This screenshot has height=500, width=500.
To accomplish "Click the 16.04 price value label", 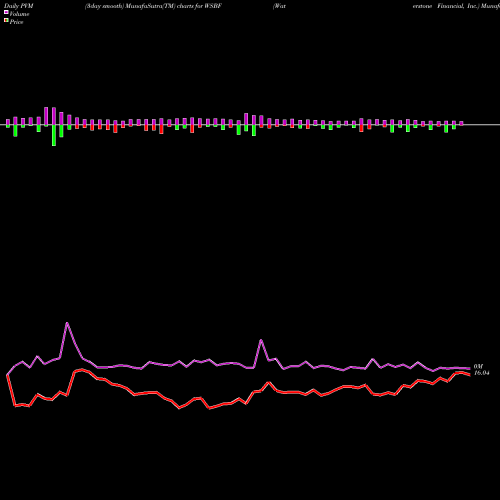I will [482, 373].
